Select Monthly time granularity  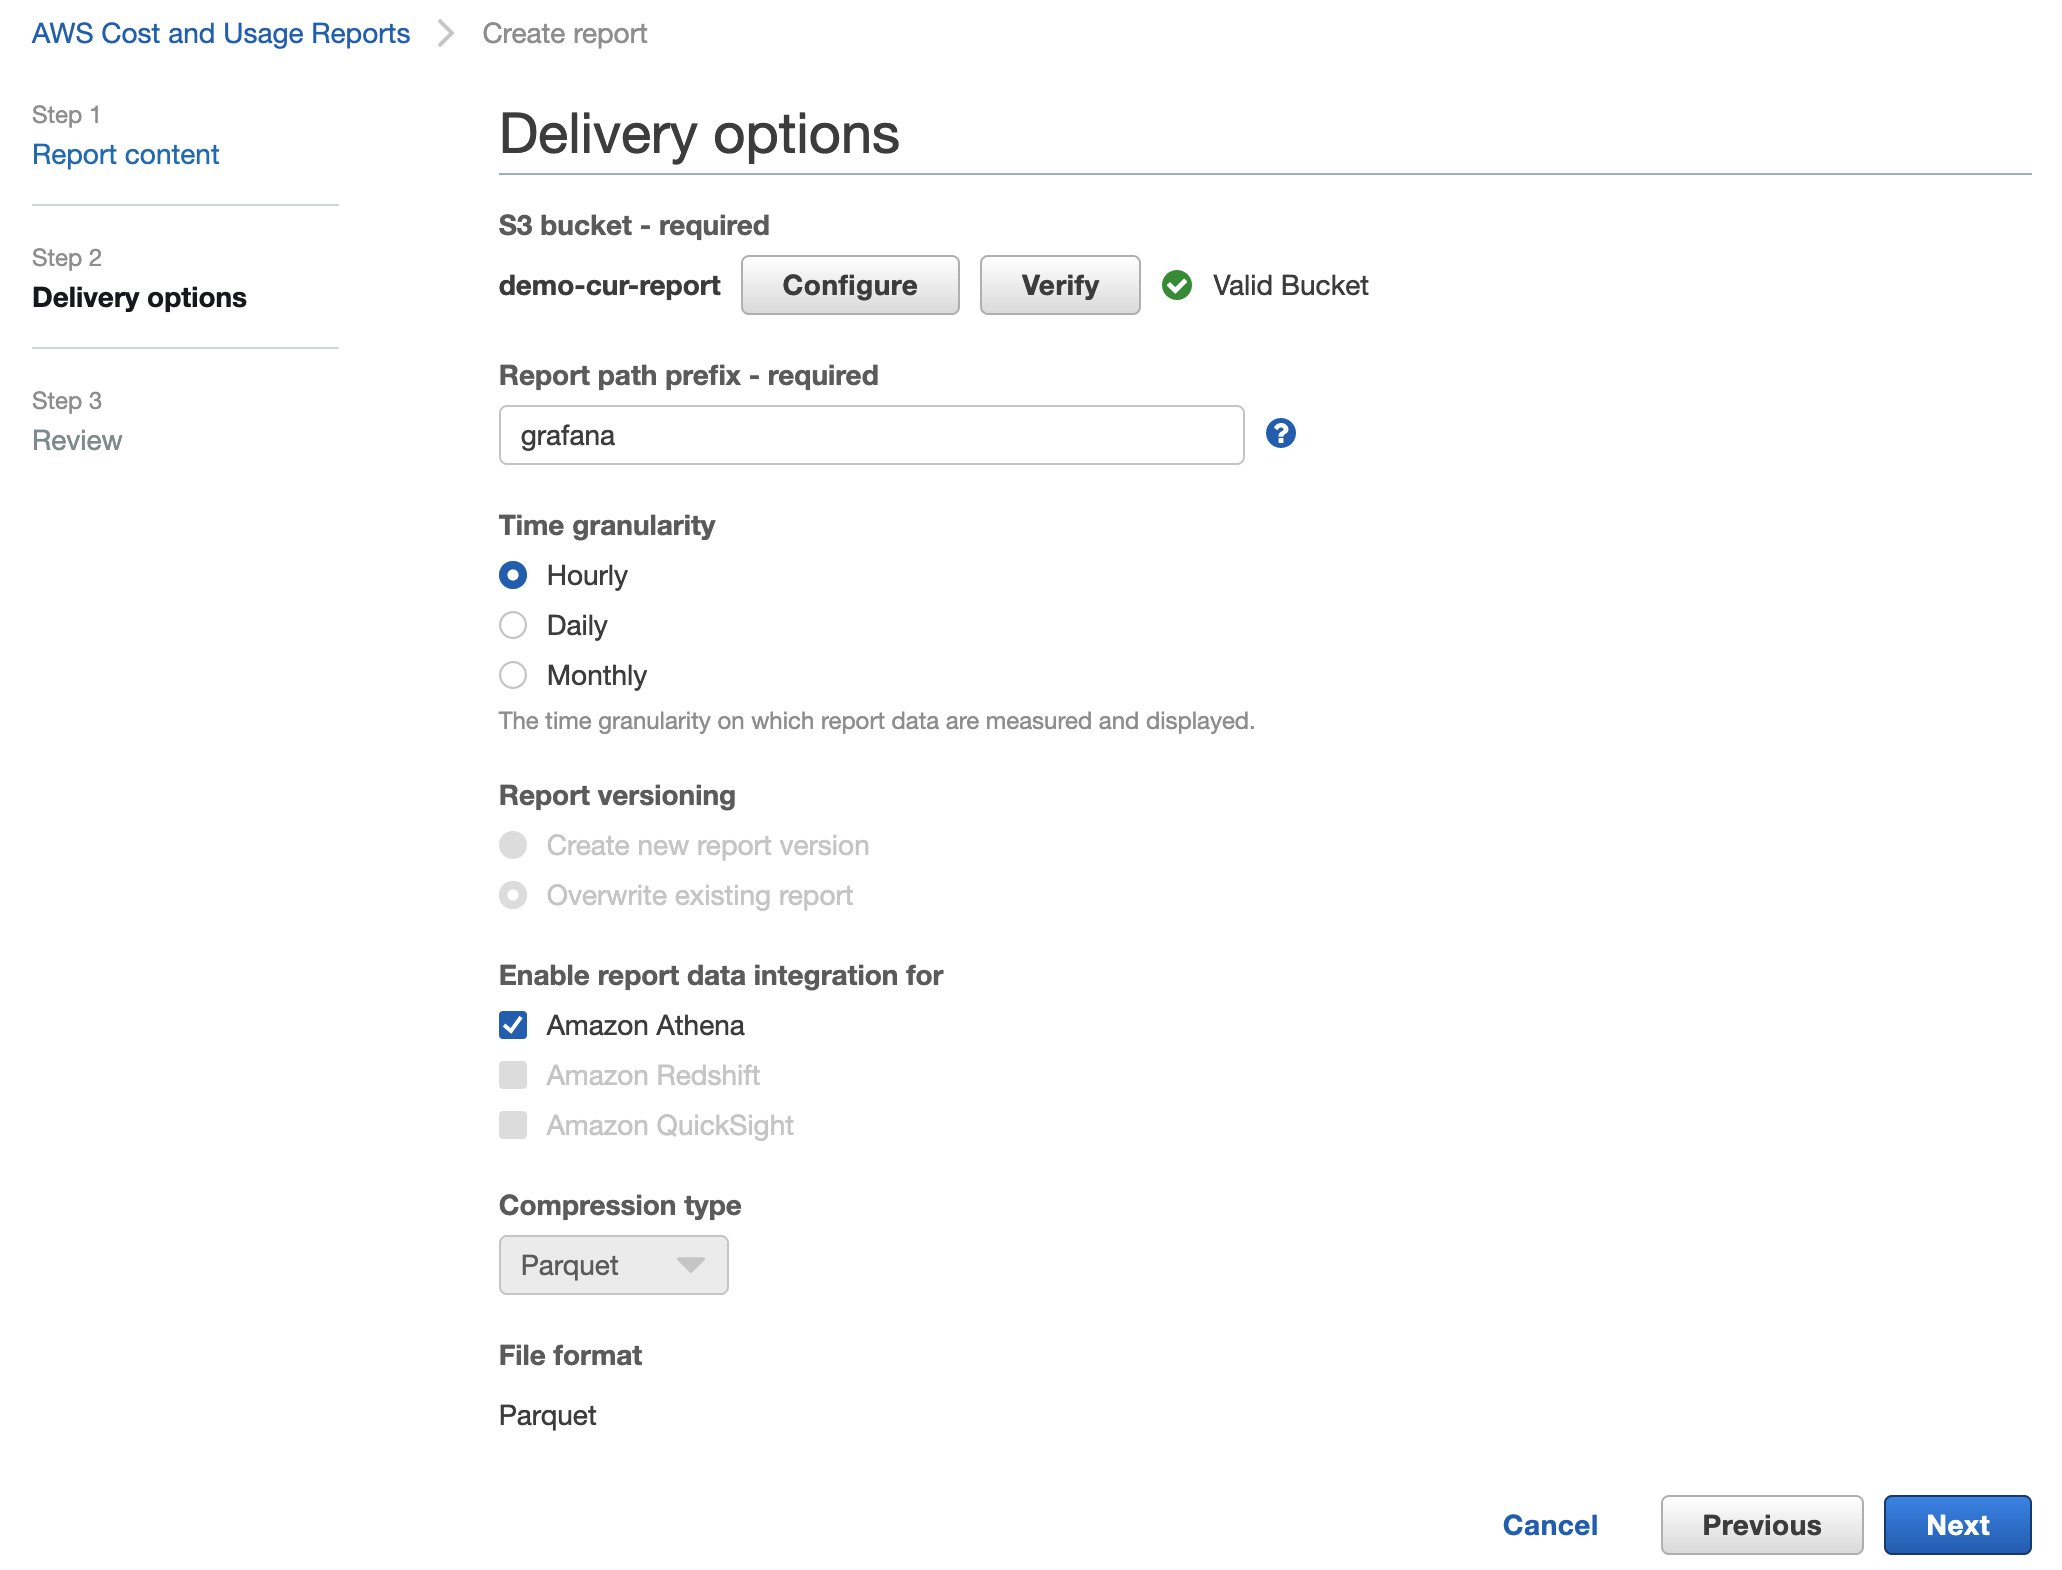(x=513, y=675)
